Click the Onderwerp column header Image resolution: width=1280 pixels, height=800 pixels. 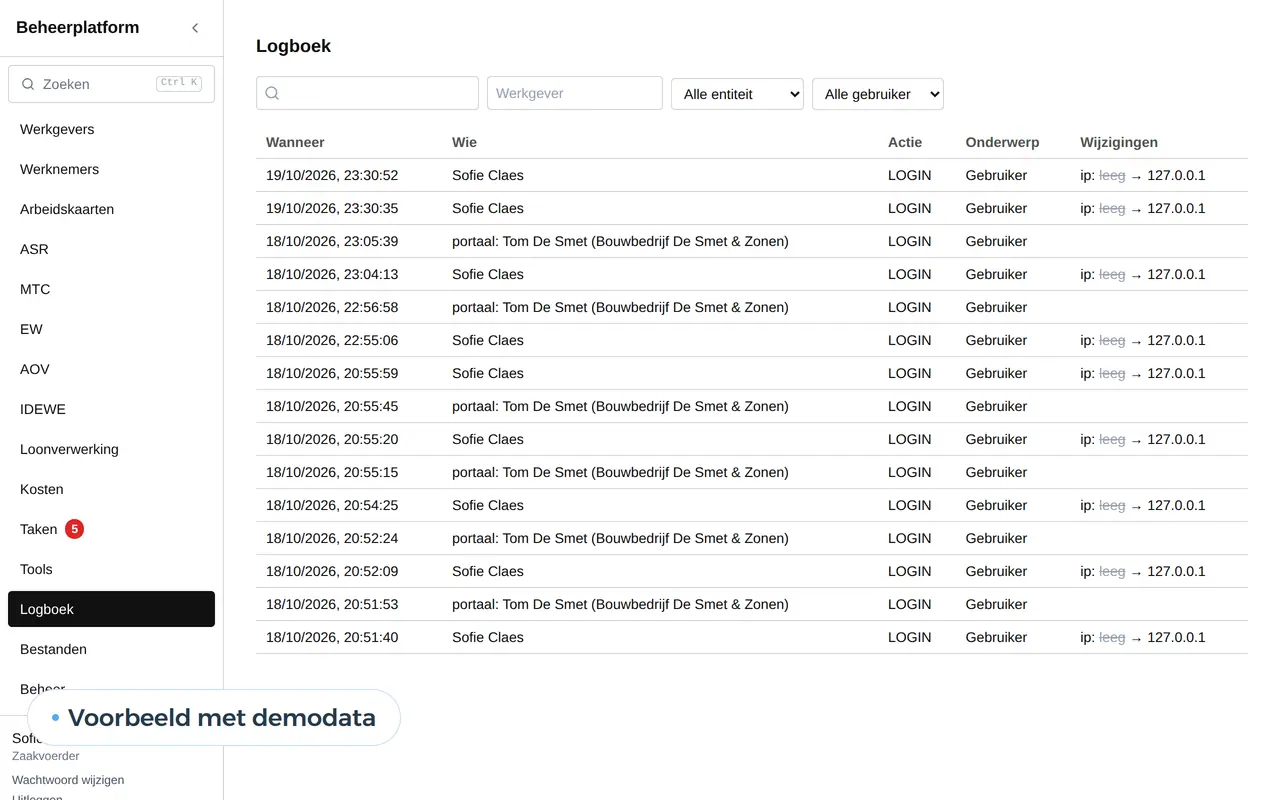1002,142
